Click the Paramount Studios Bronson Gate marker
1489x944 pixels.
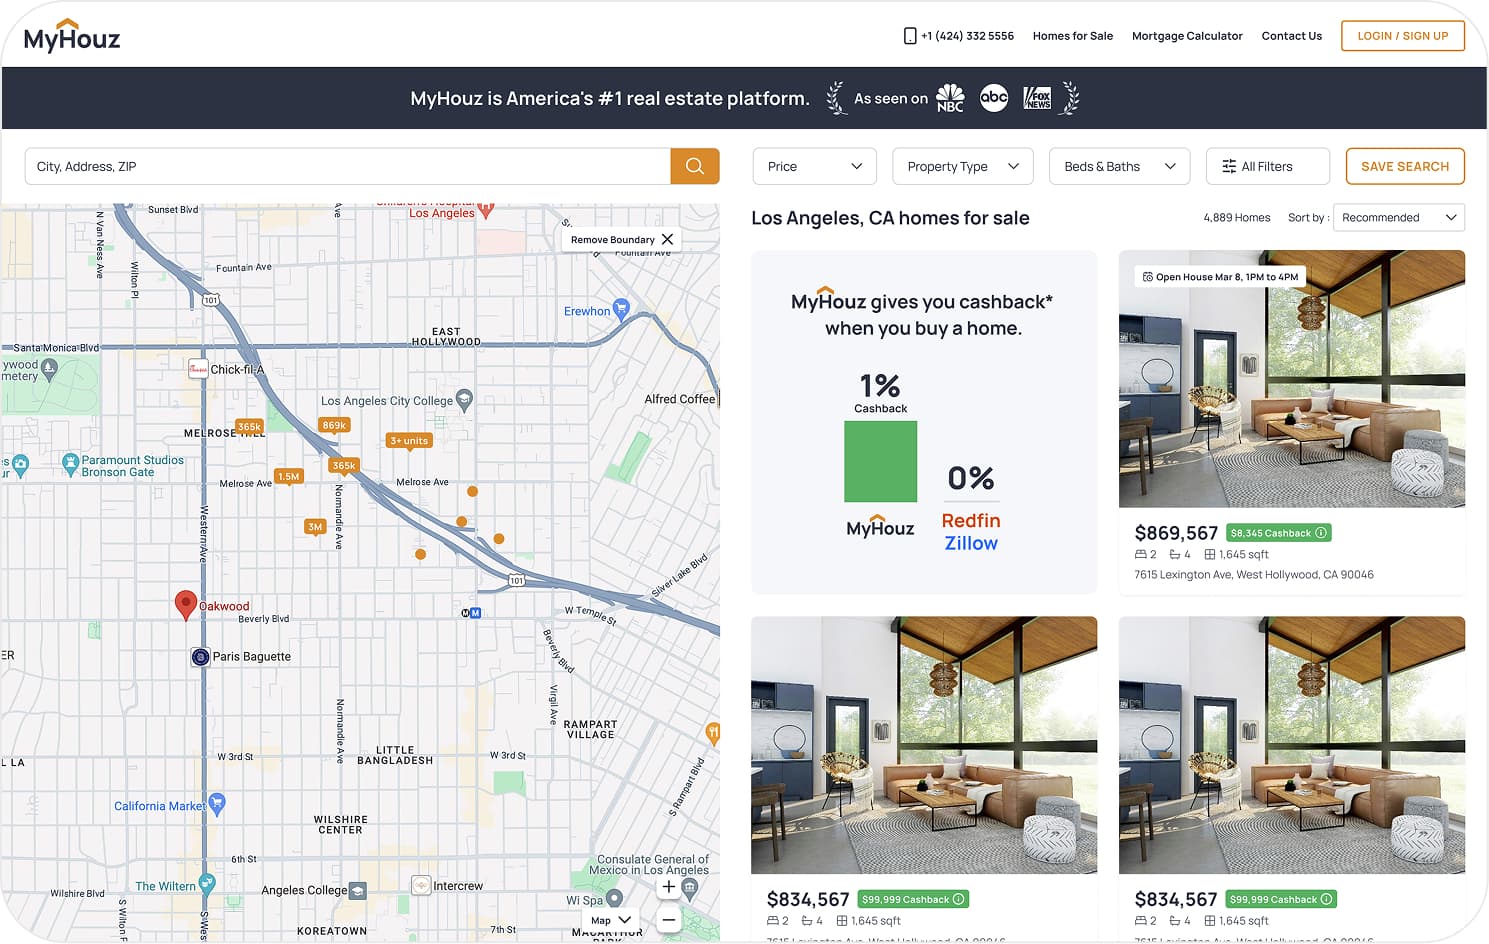click(70, 464)
